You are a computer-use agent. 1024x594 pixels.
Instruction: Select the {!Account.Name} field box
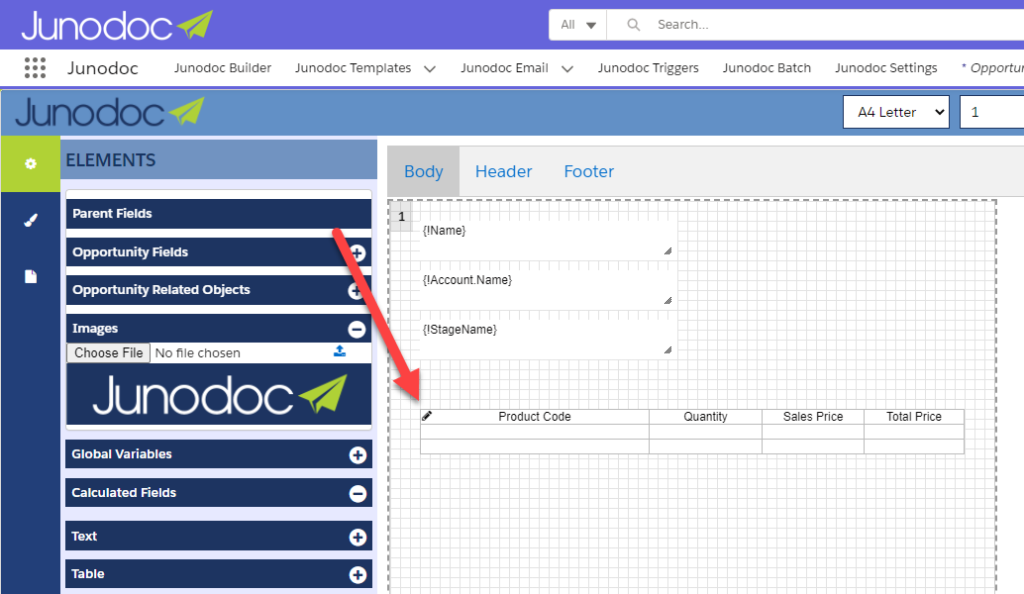click(546, 289)
